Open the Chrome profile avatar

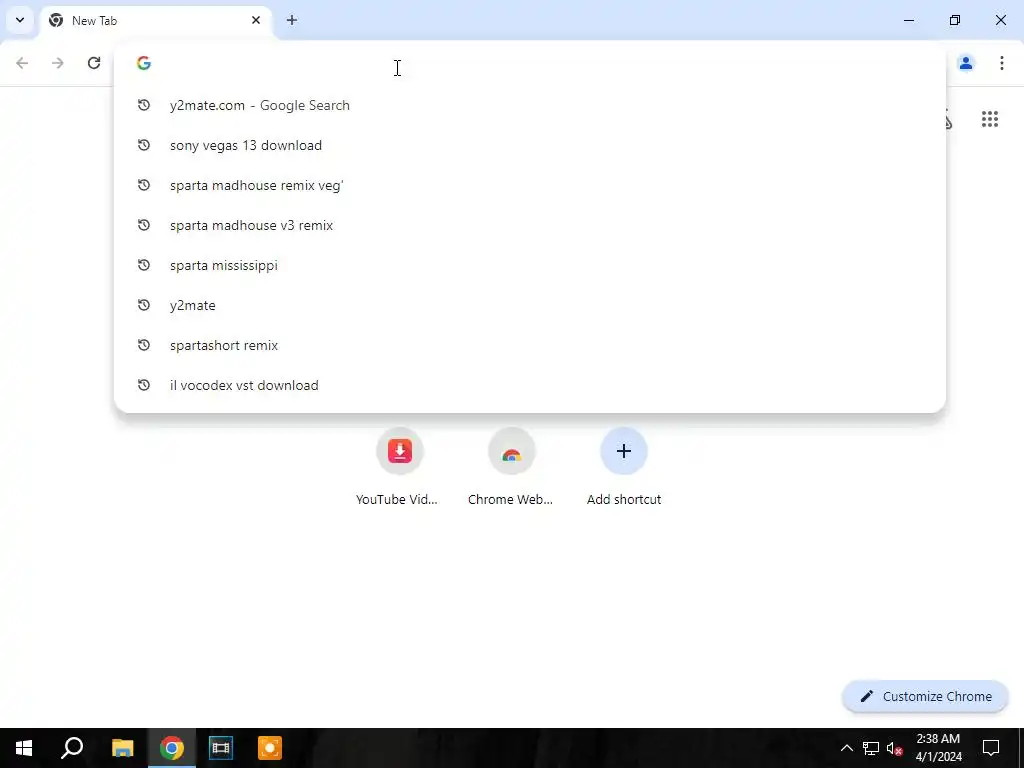966,63
